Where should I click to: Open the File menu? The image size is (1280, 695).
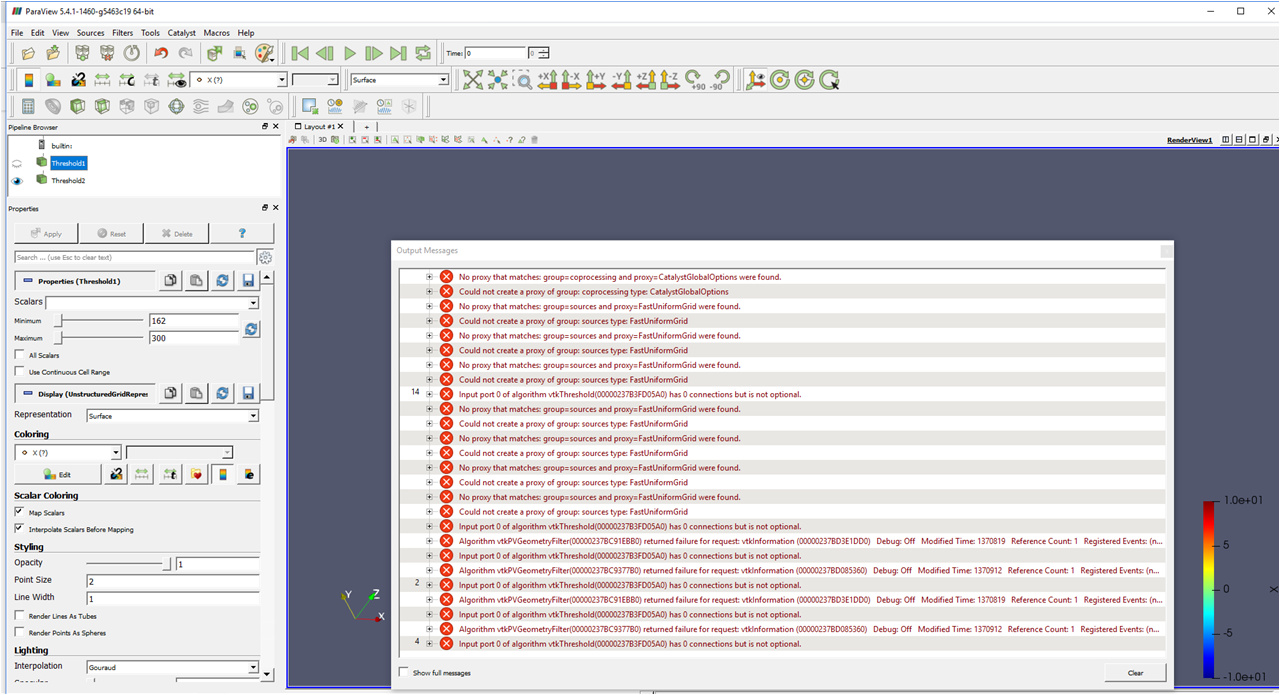[x=17, y=33]
